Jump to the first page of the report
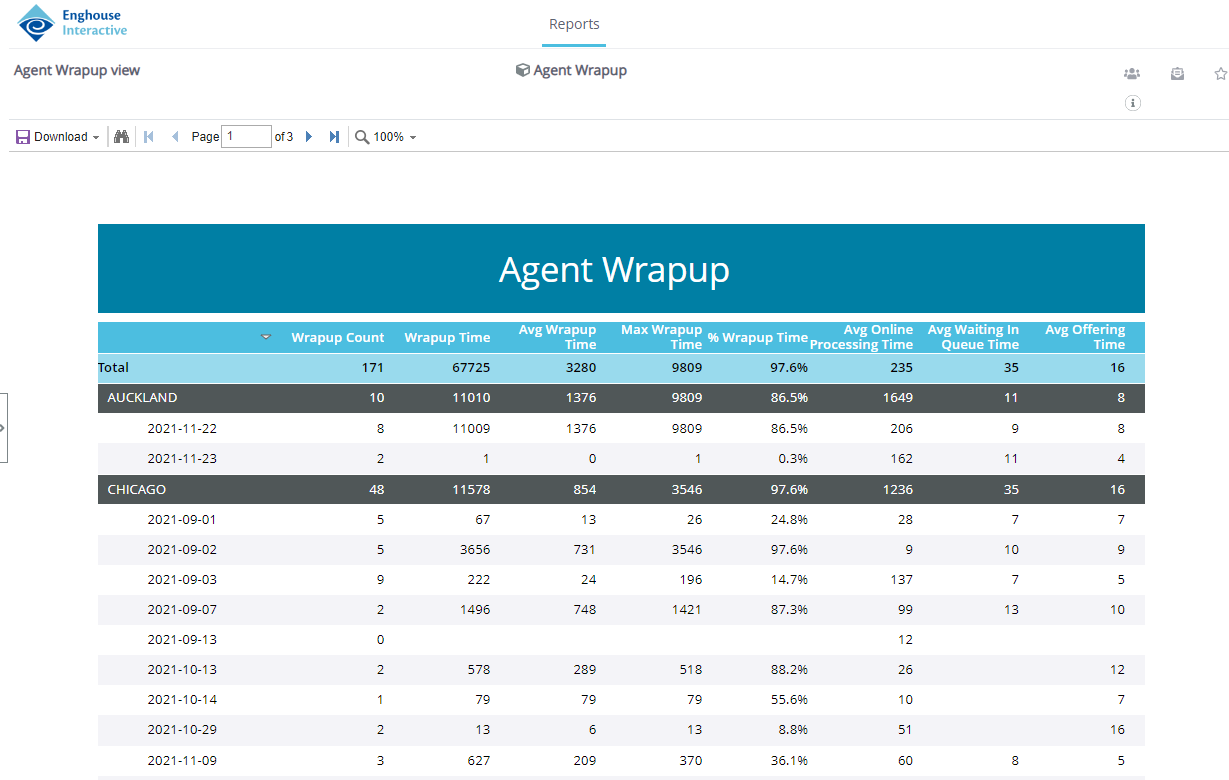The width and height of the screenshot is (1229, 780). [x=148, y=136]
